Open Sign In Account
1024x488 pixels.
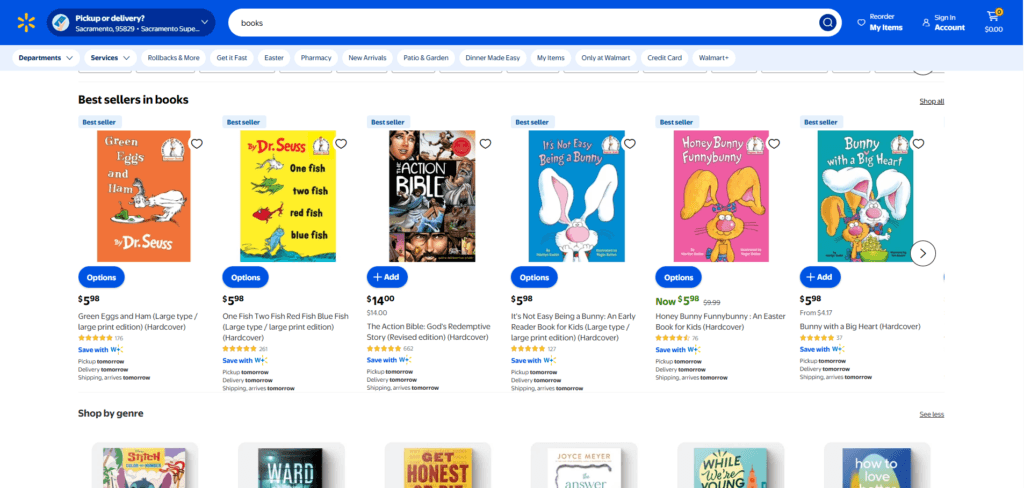943,23
